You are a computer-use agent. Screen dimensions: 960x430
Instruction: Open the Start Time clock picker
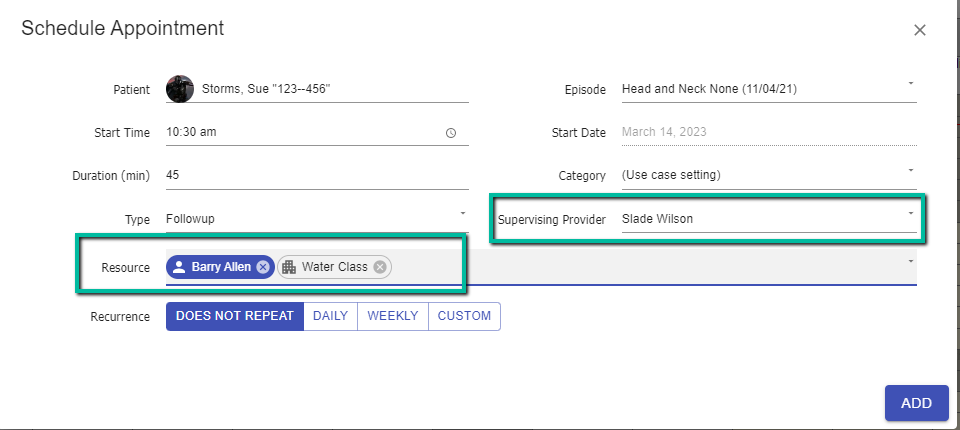click(451, 133)
